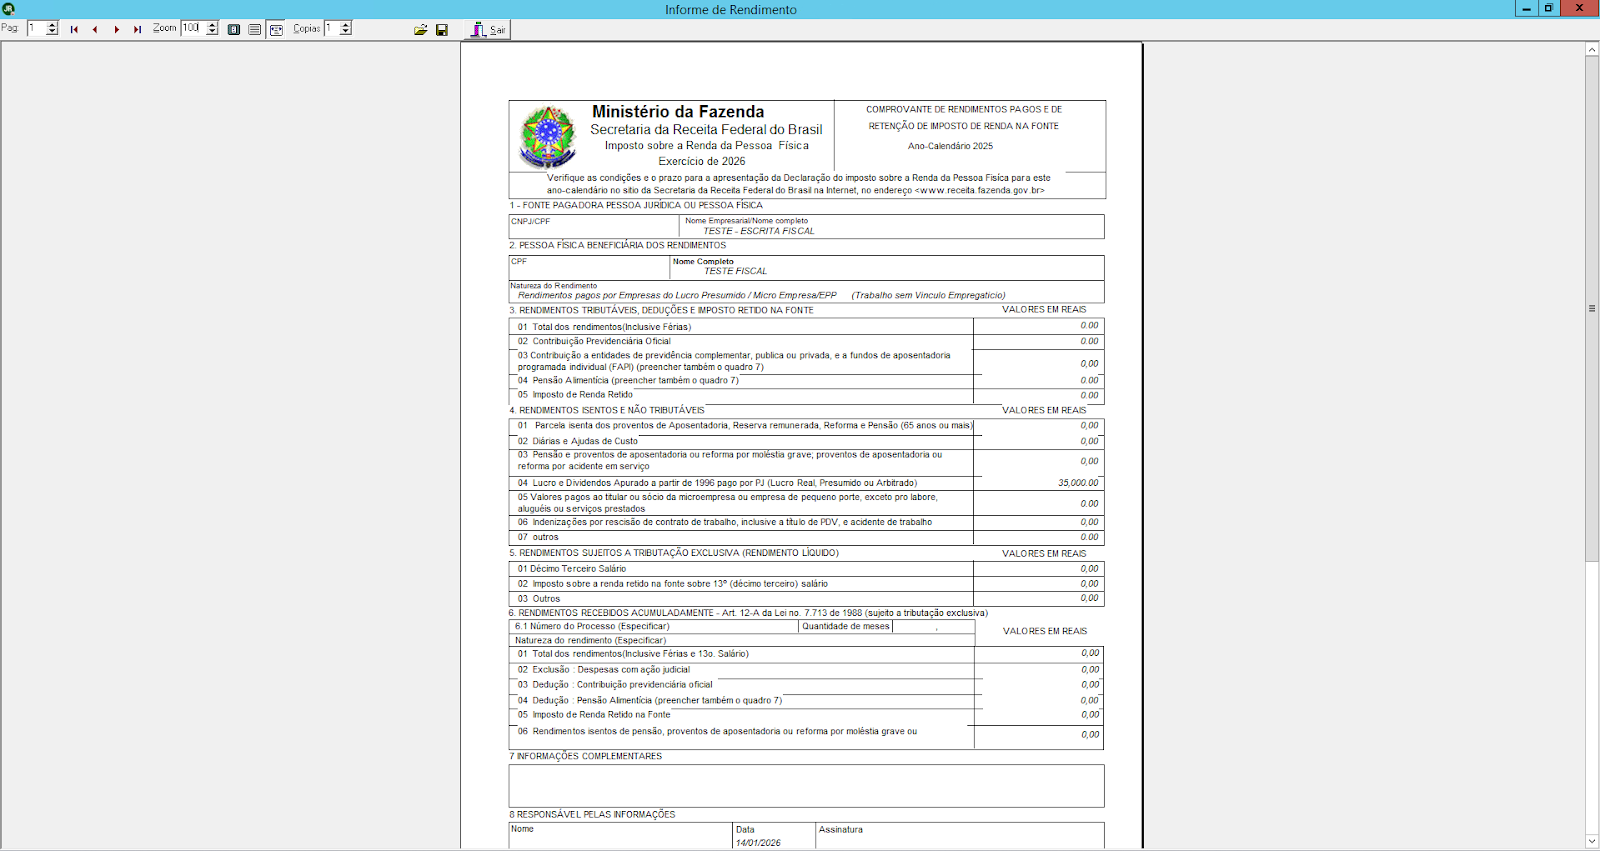Click the Zoom percentage field

pyautogui.click(x=193, y=28)
